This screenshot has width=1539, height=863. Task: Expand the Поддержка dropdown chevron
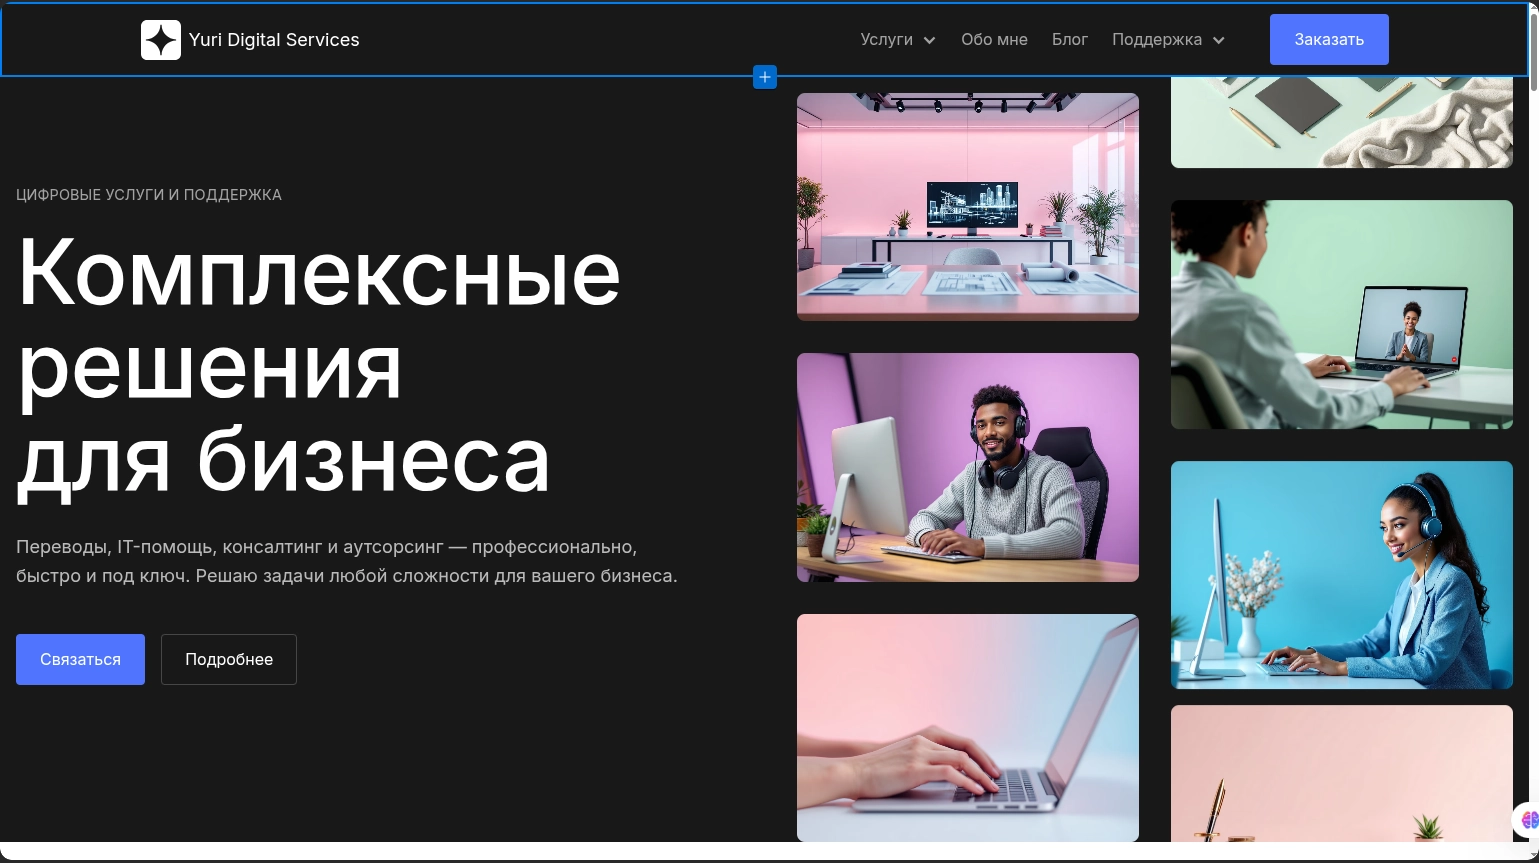(x=1218, y=41)
